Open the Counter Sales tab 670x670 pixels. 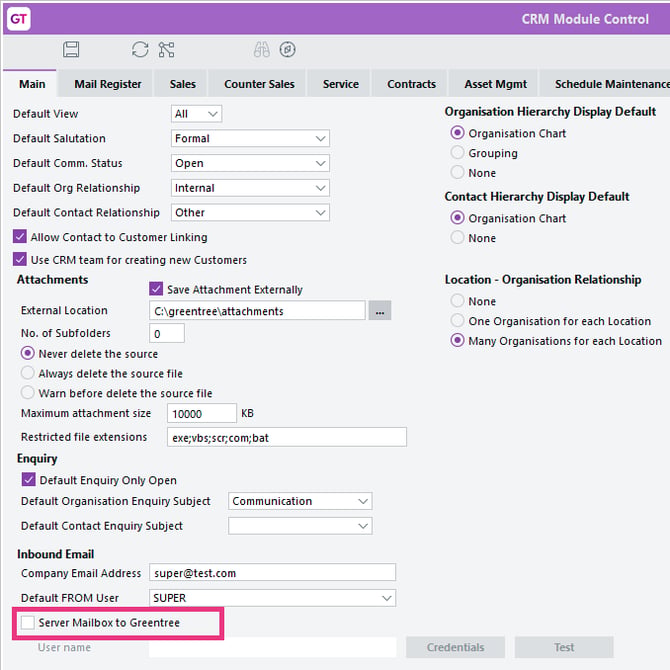(259, 84)
